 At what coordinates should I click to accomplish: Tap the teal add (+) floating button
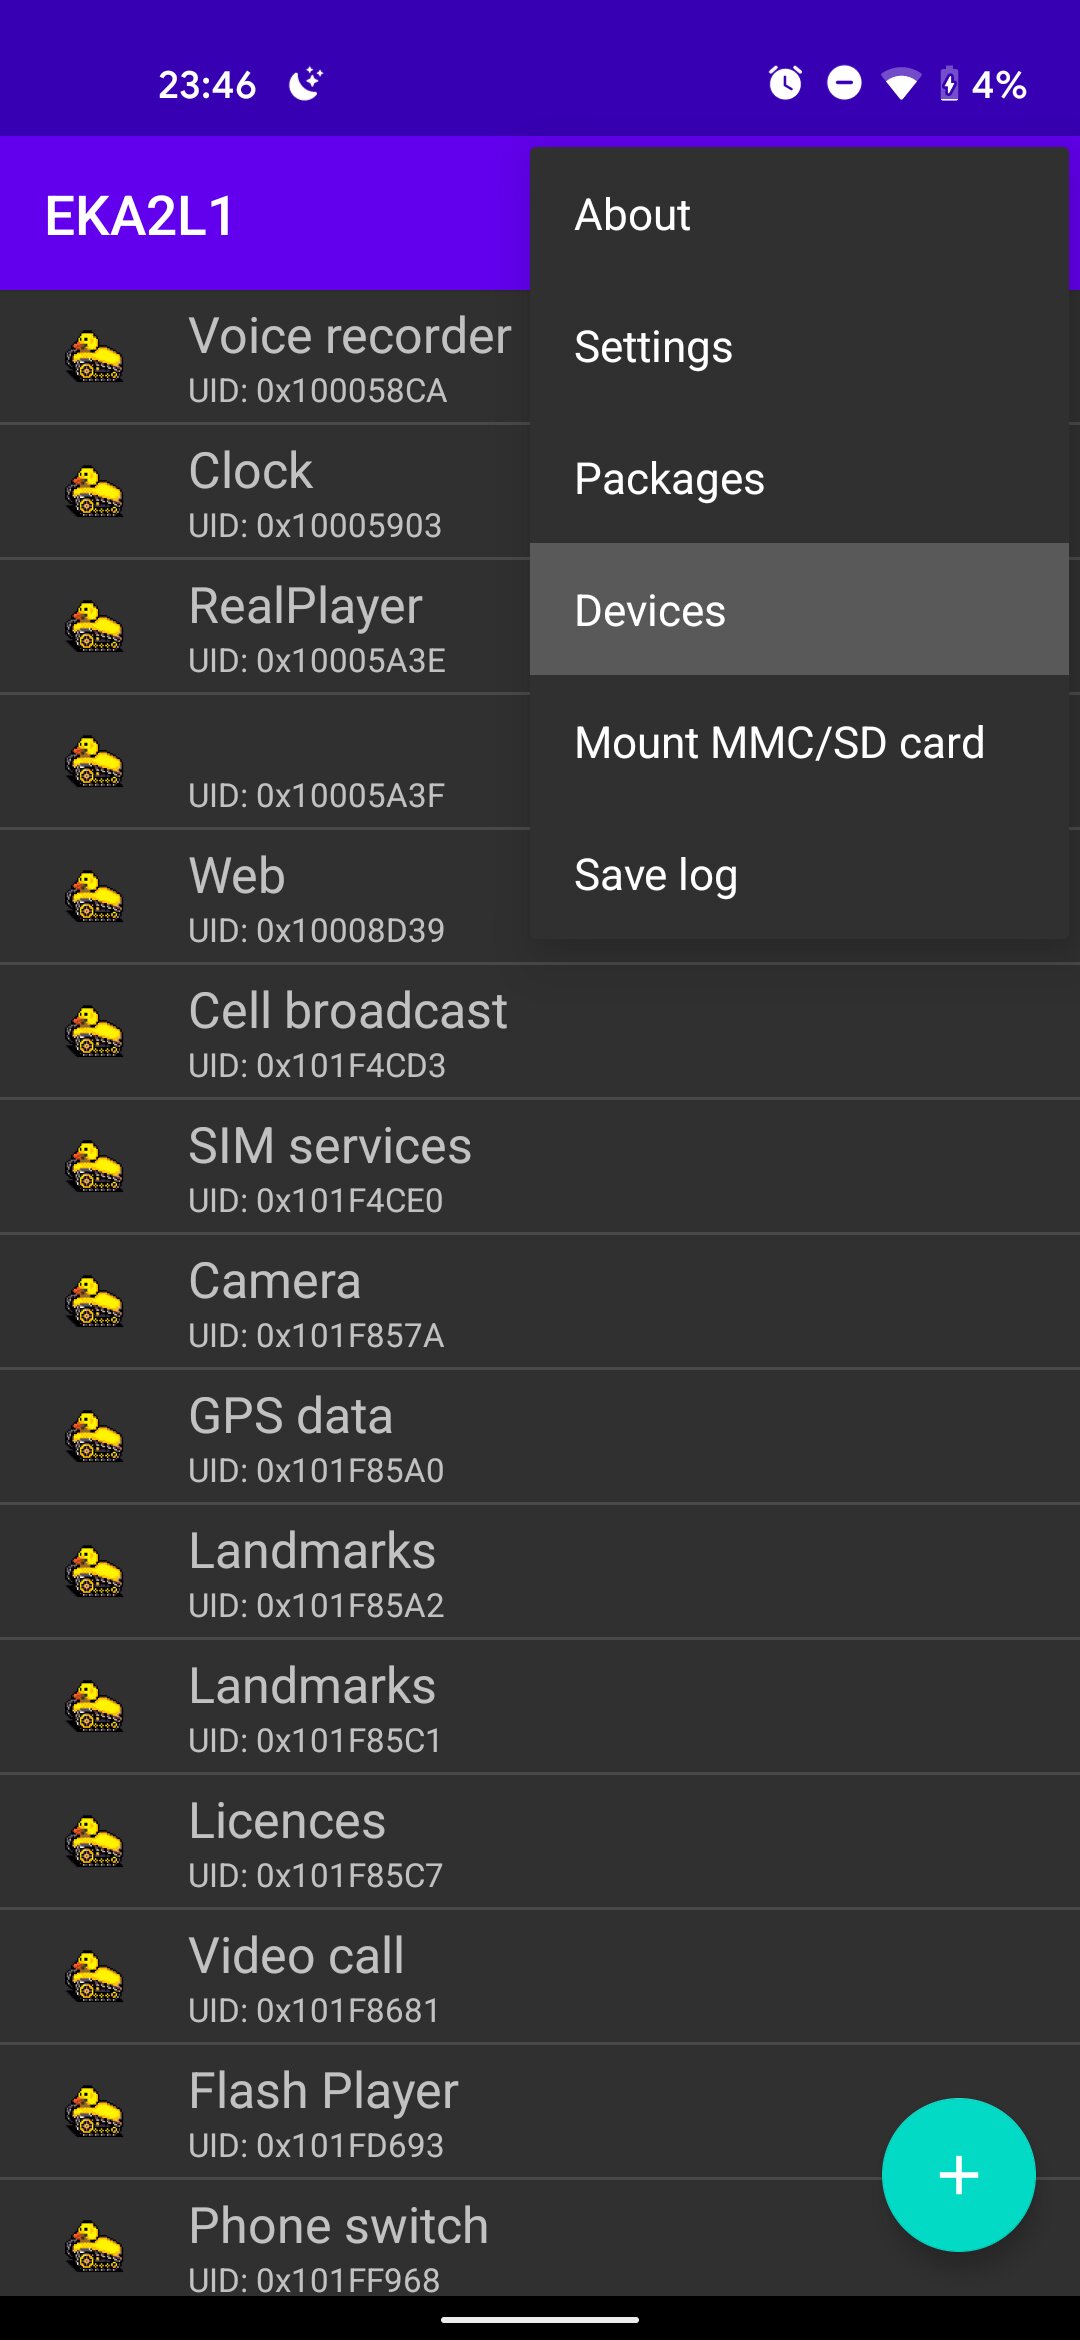click(958, 2175)
